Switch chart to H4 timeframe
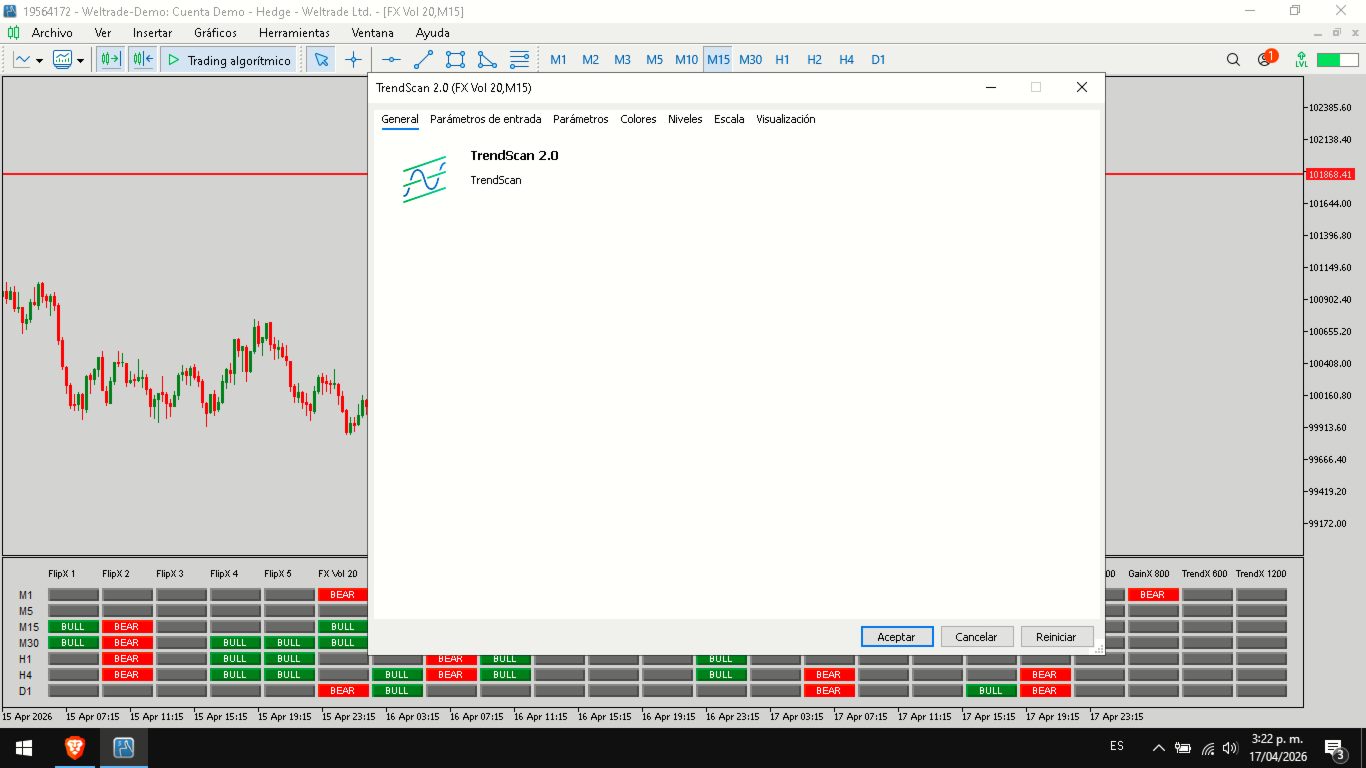Image resolution: width=1366 pixels, height=768 pixels. point(846,60)
